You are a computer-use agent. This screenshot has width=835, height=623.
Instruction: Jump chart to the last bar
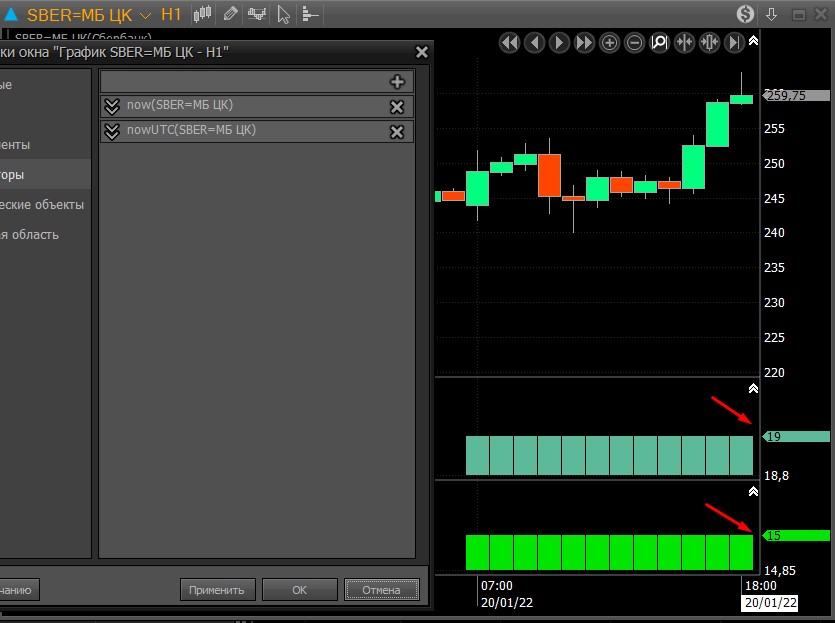click(735, 42)
